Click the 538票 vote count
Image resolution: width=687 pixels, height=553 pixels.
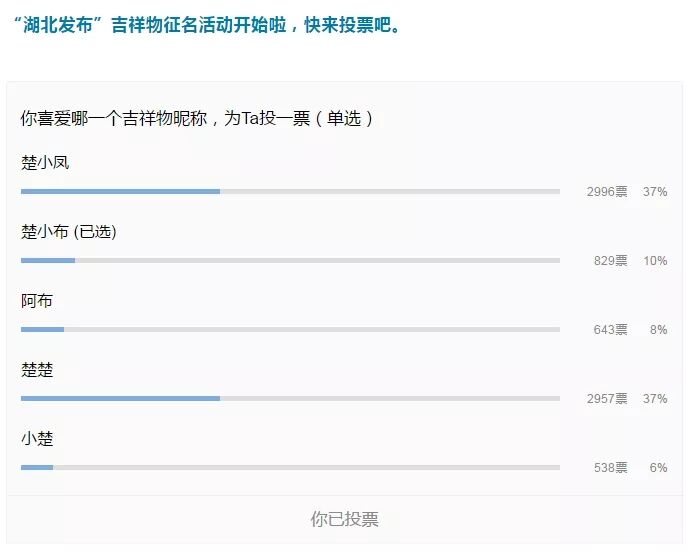(x=610, y=468)
